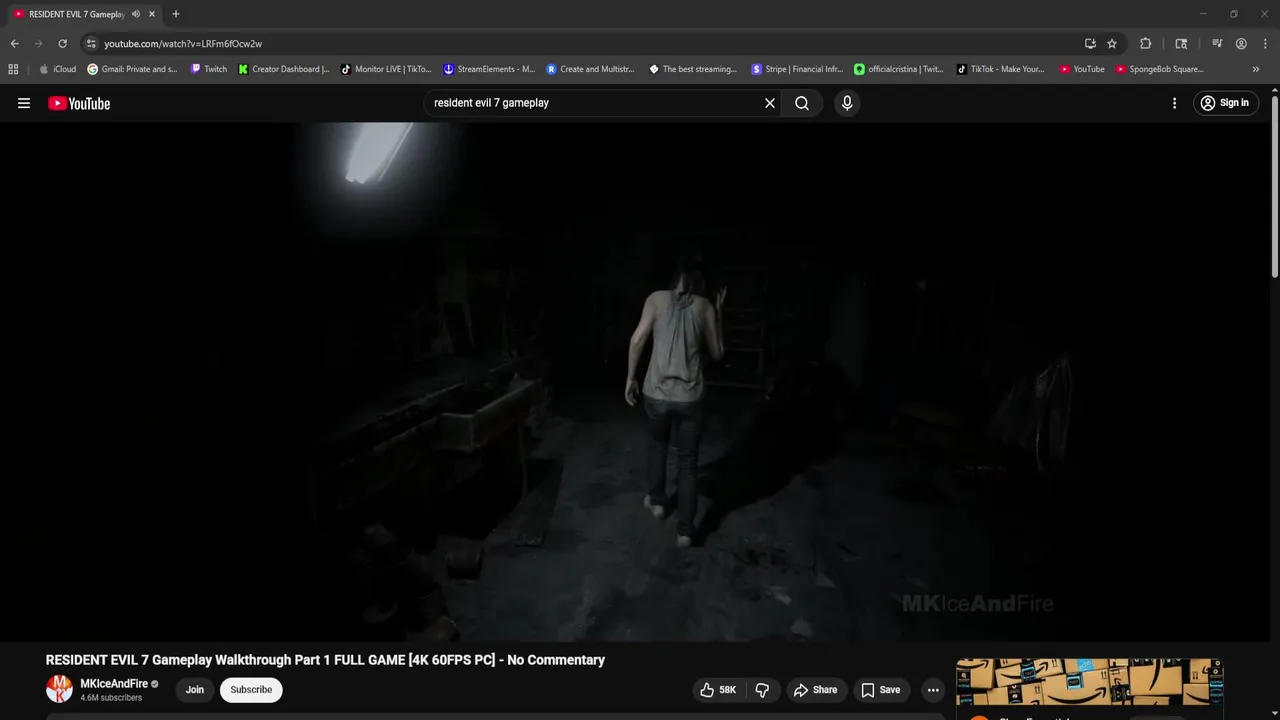Bookmark this page with the star
1280x720 pixels.
pyautogui.click(x=1112, y=44)
